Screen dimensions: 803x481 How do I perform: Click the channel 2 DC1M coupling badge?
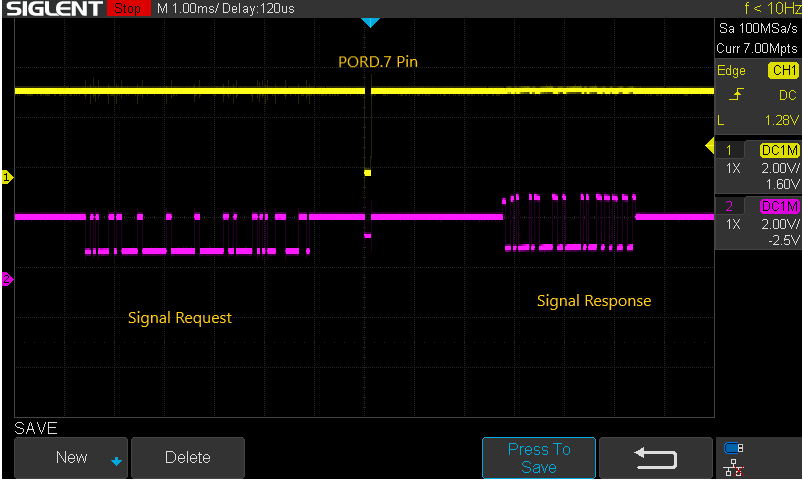(779, 206)
